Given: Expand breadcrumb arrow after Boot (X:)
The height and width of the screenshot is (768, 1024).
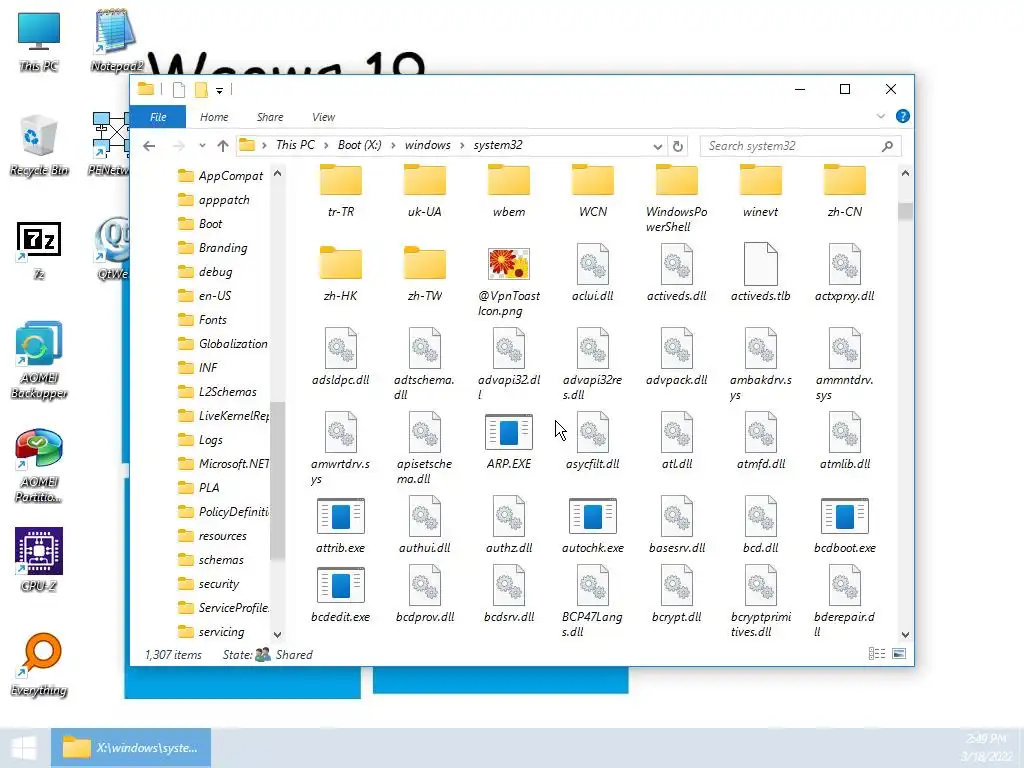Looking at the screenshot, I should click(393, 146).
